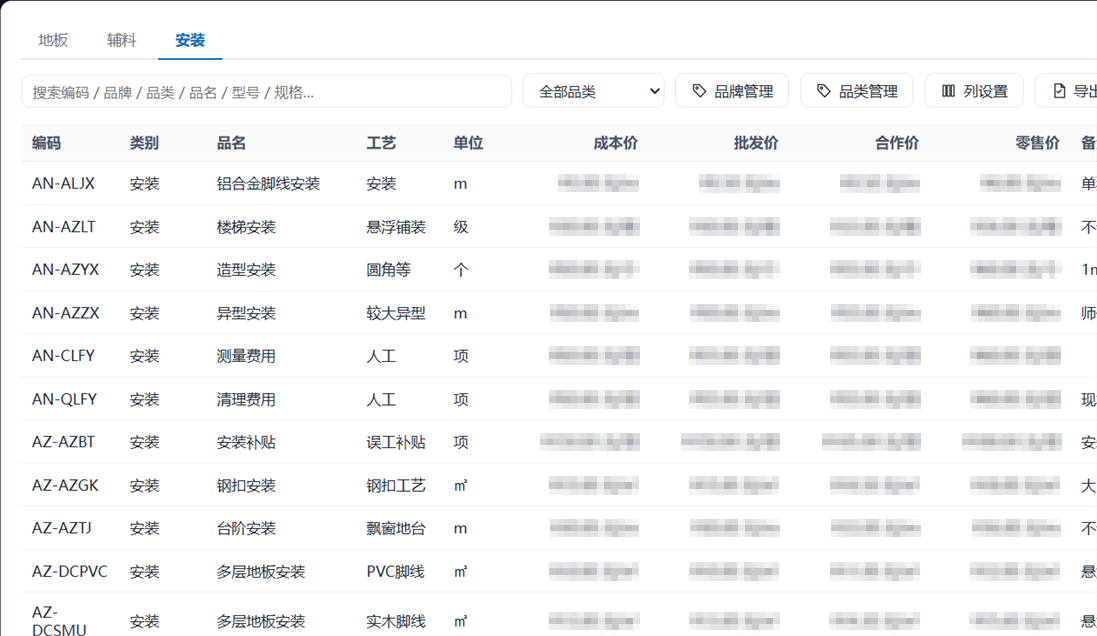Click the 类别 column header

pos(144,143)
